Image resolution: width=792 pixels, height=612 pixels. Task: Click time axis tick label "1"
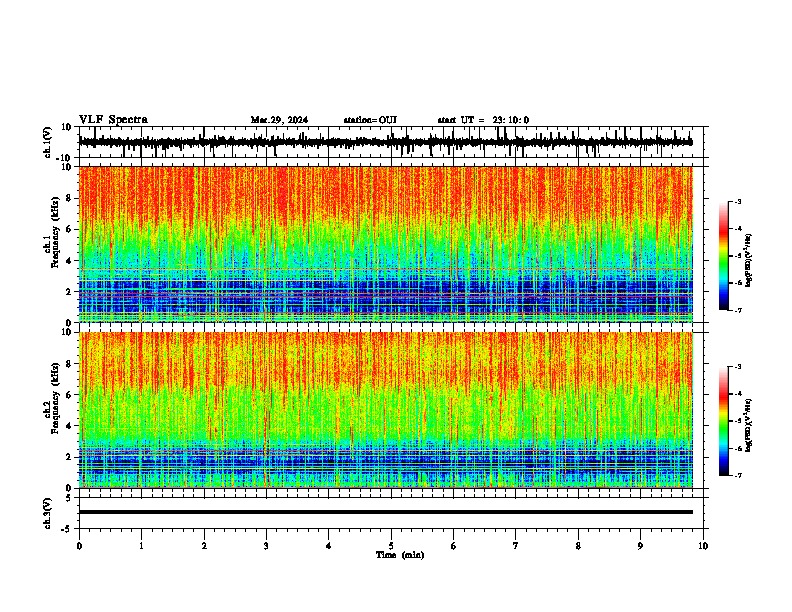coord(141,546)
